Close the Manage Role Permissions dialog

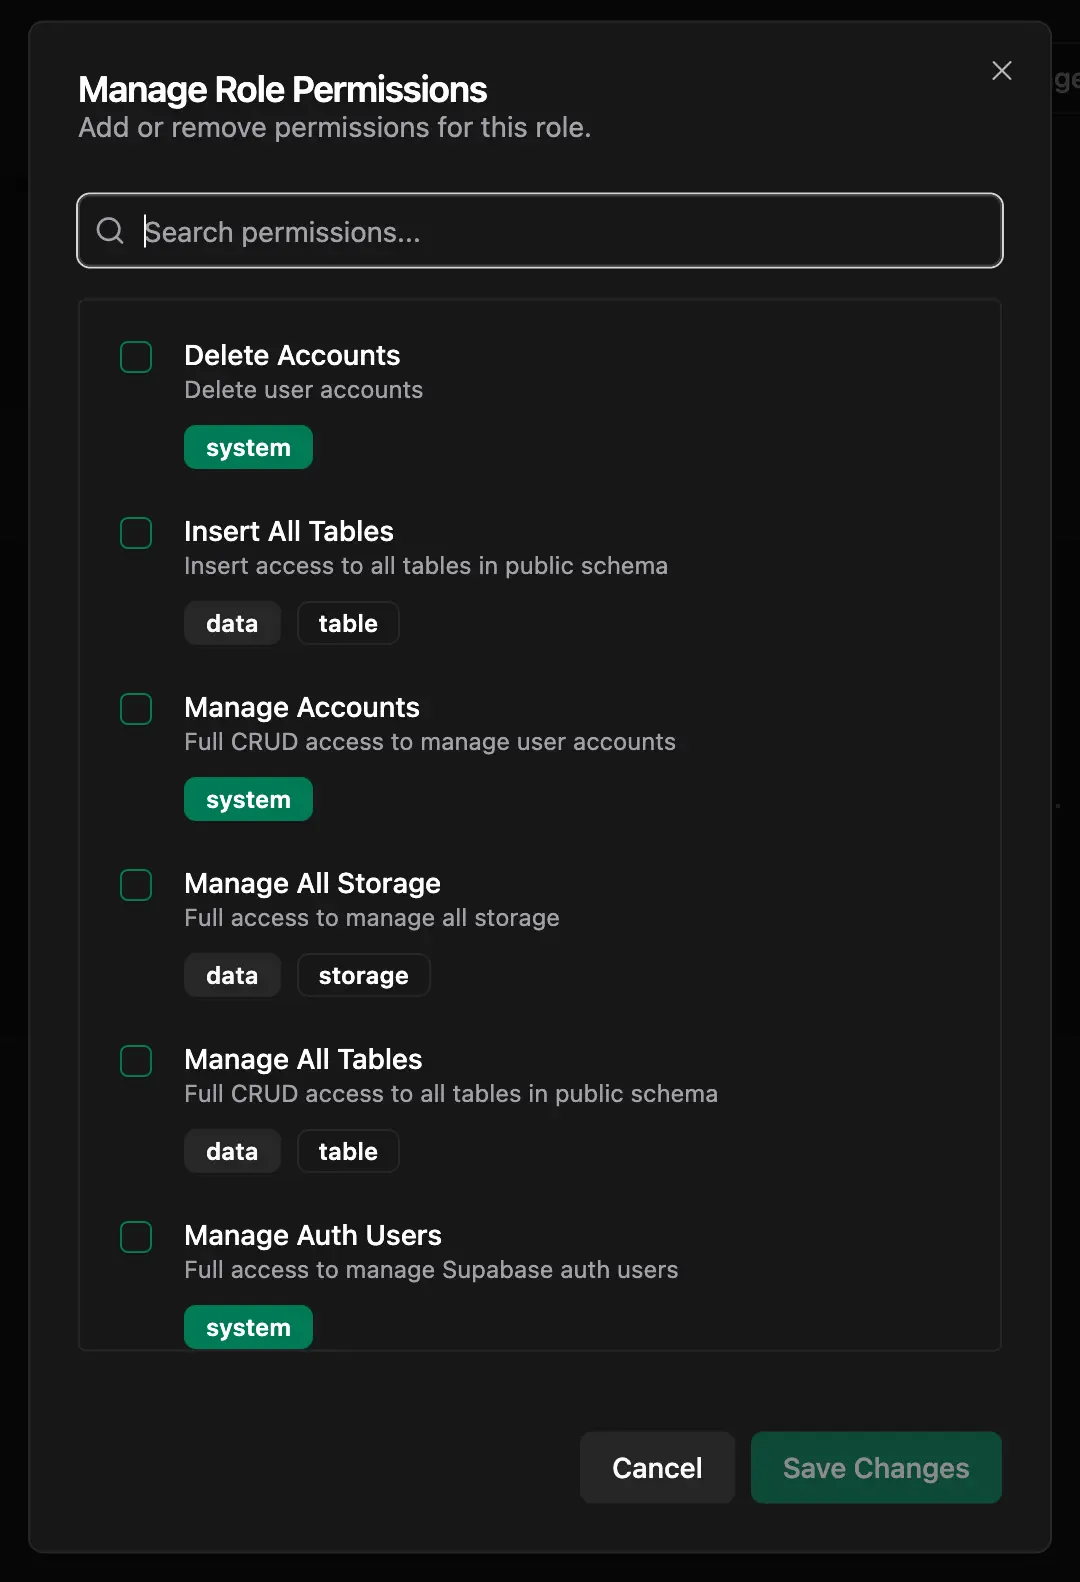[1001, 70]
